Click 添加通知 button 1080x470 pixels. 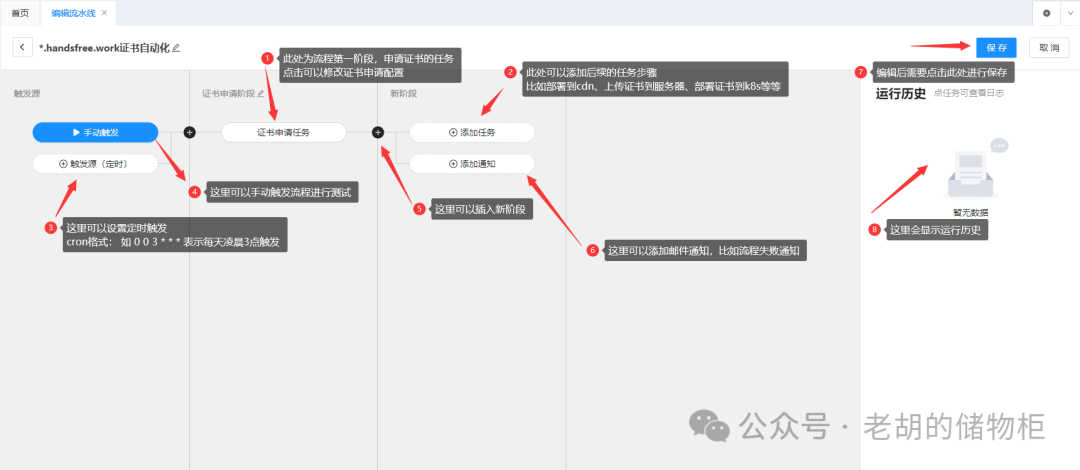coord(472,164)
